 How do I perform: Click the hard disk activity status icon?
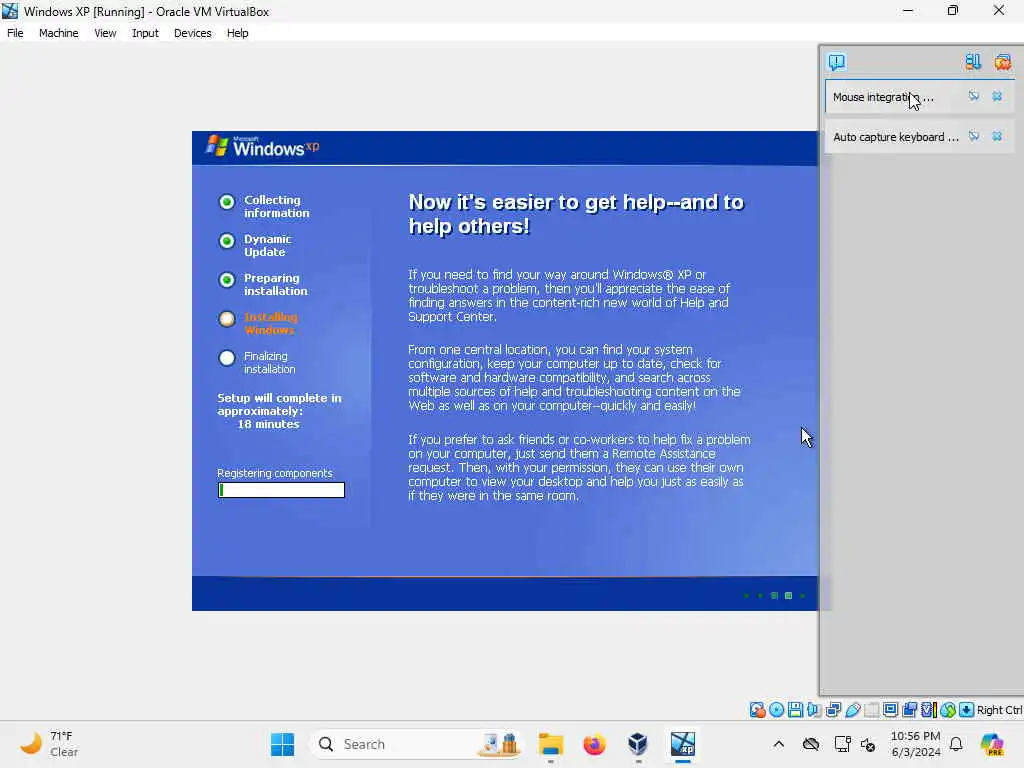(758, 710)
